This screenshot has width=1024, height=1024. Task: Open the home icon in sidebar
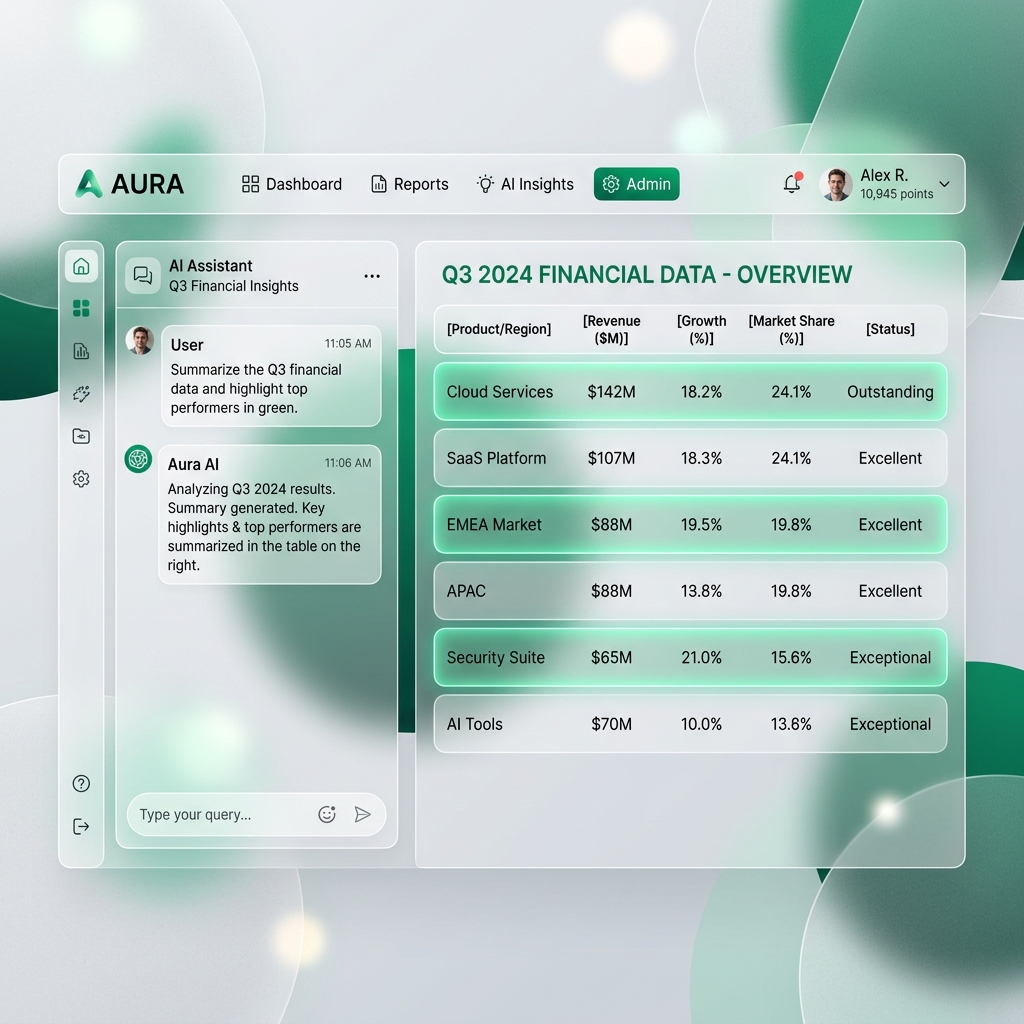81,266
